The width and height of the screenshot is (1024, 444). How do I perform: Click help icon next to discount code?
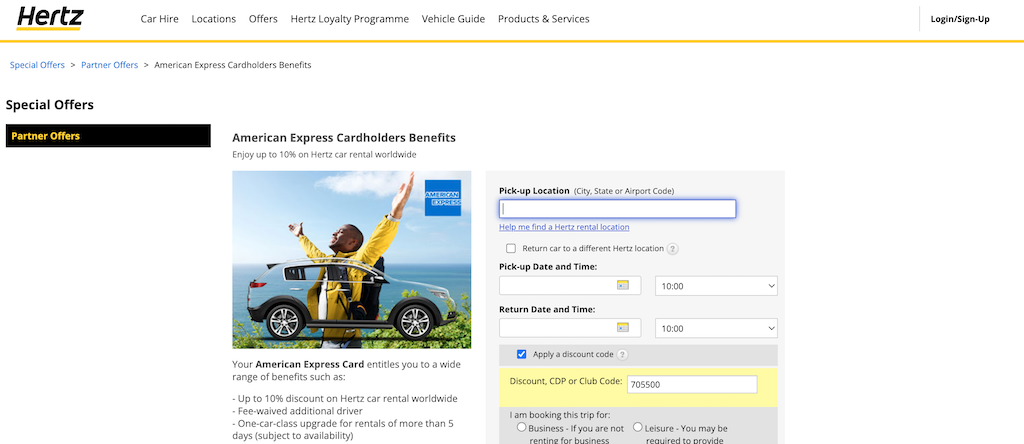coord(623,355)
